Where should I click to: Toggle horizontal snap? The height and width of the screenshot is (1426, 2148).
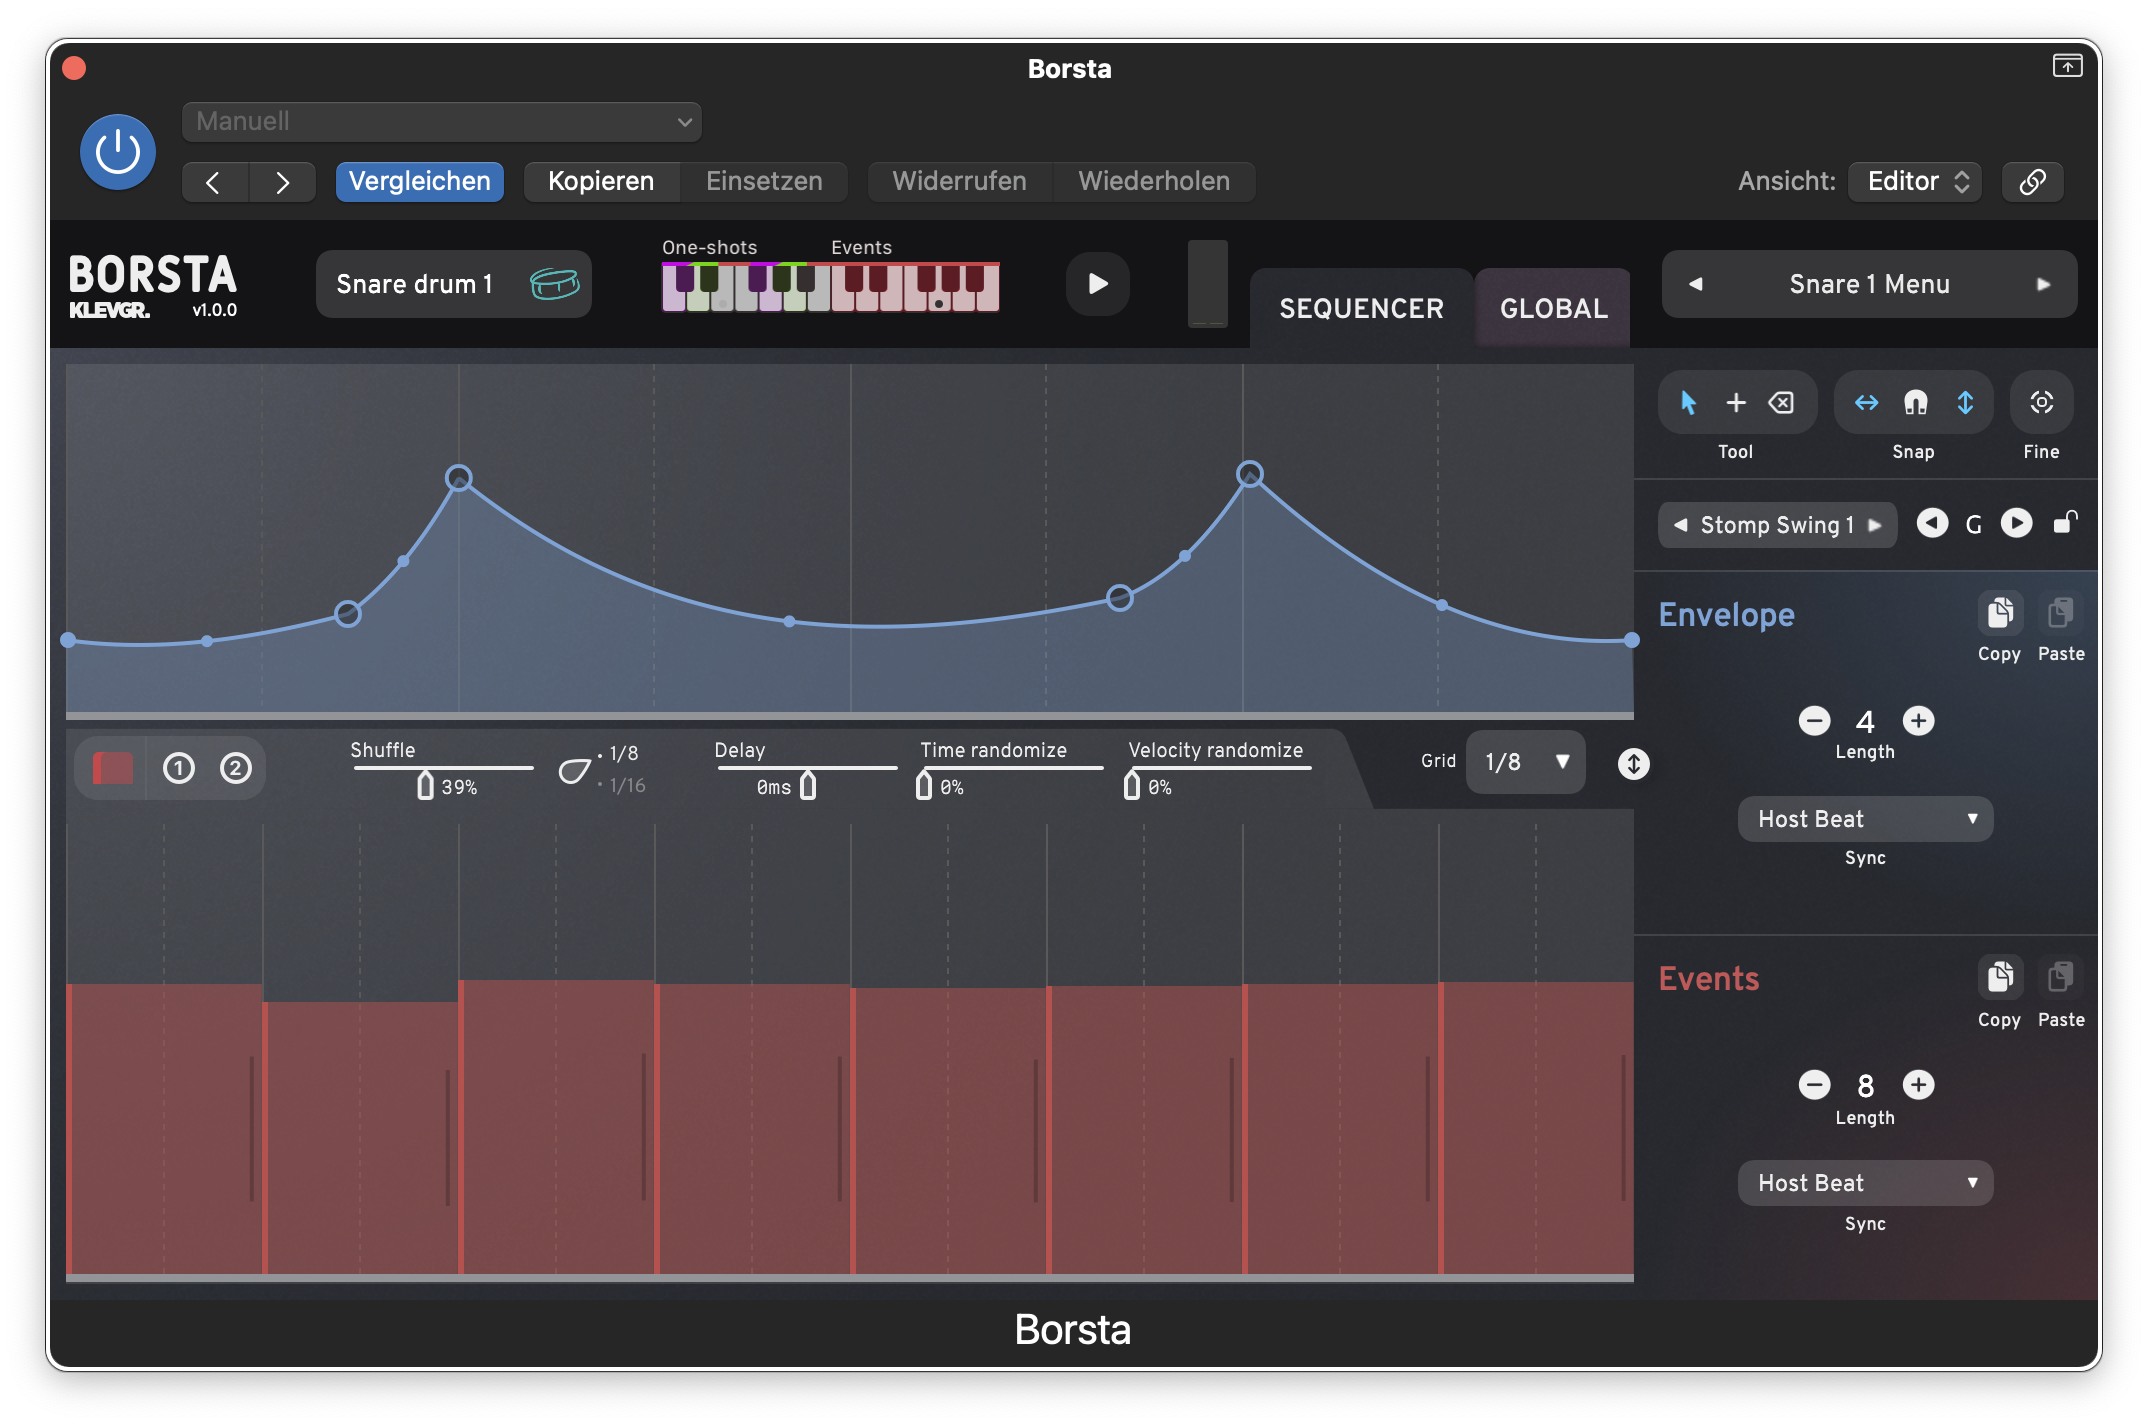tap(1866, 403)
